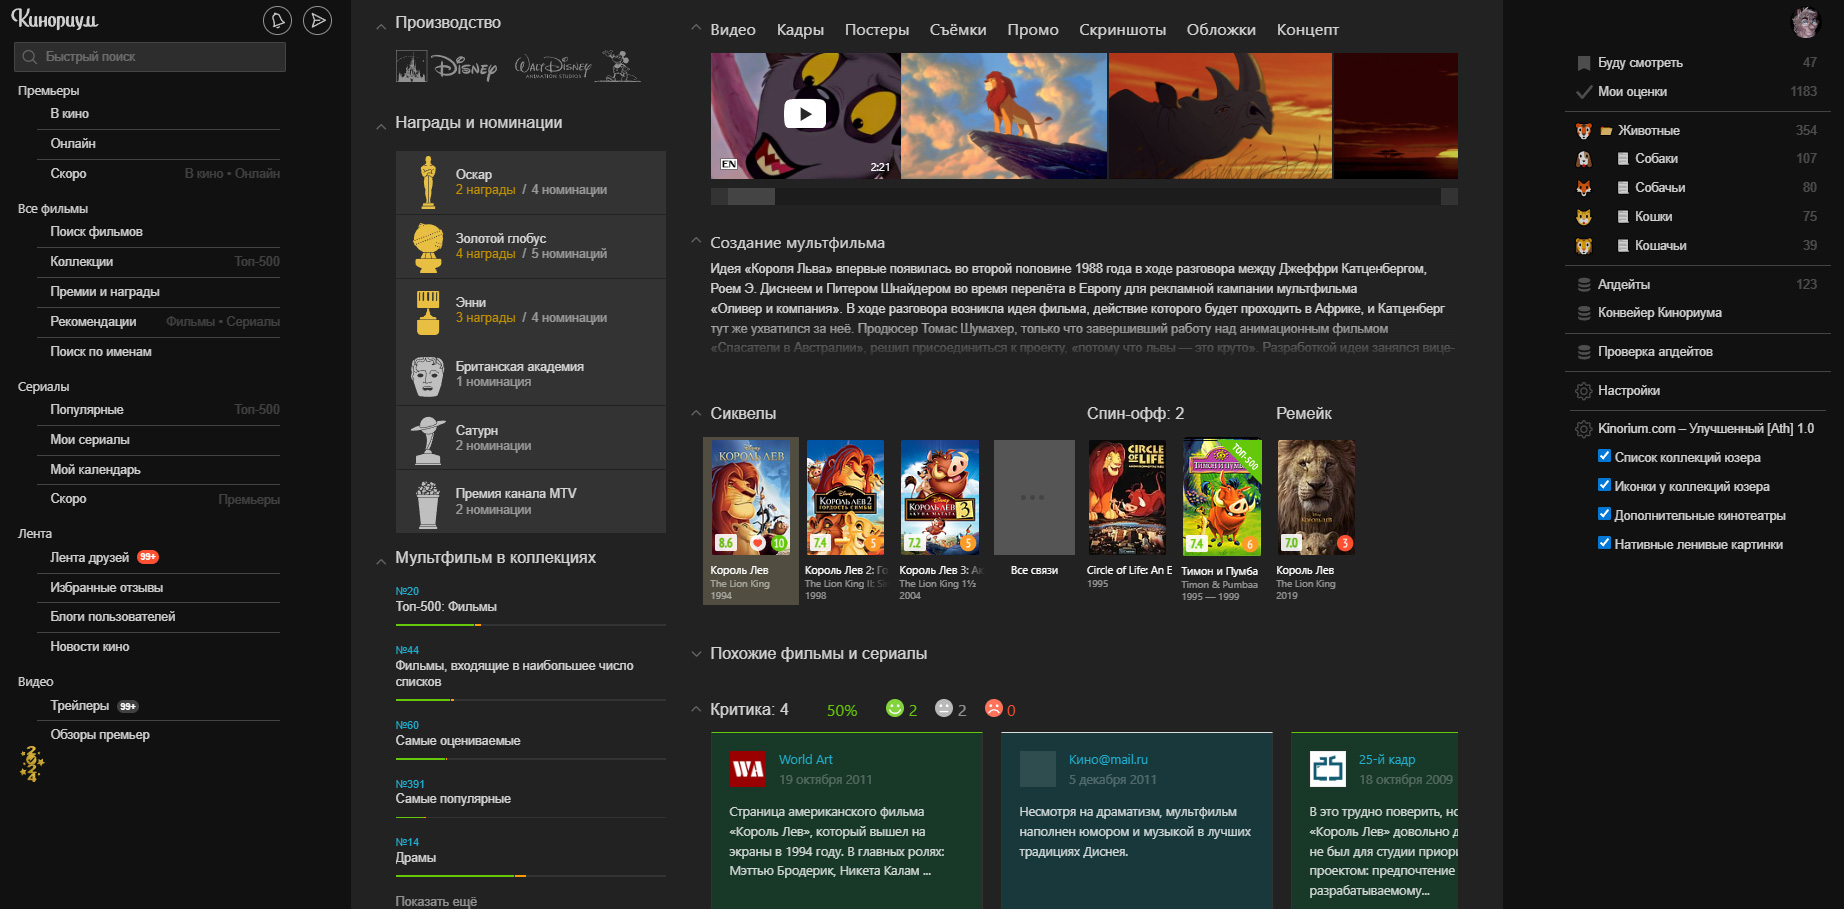Click the Annie award icon
This screenshot has width=1844, height=909.
[x=428, y=311]
